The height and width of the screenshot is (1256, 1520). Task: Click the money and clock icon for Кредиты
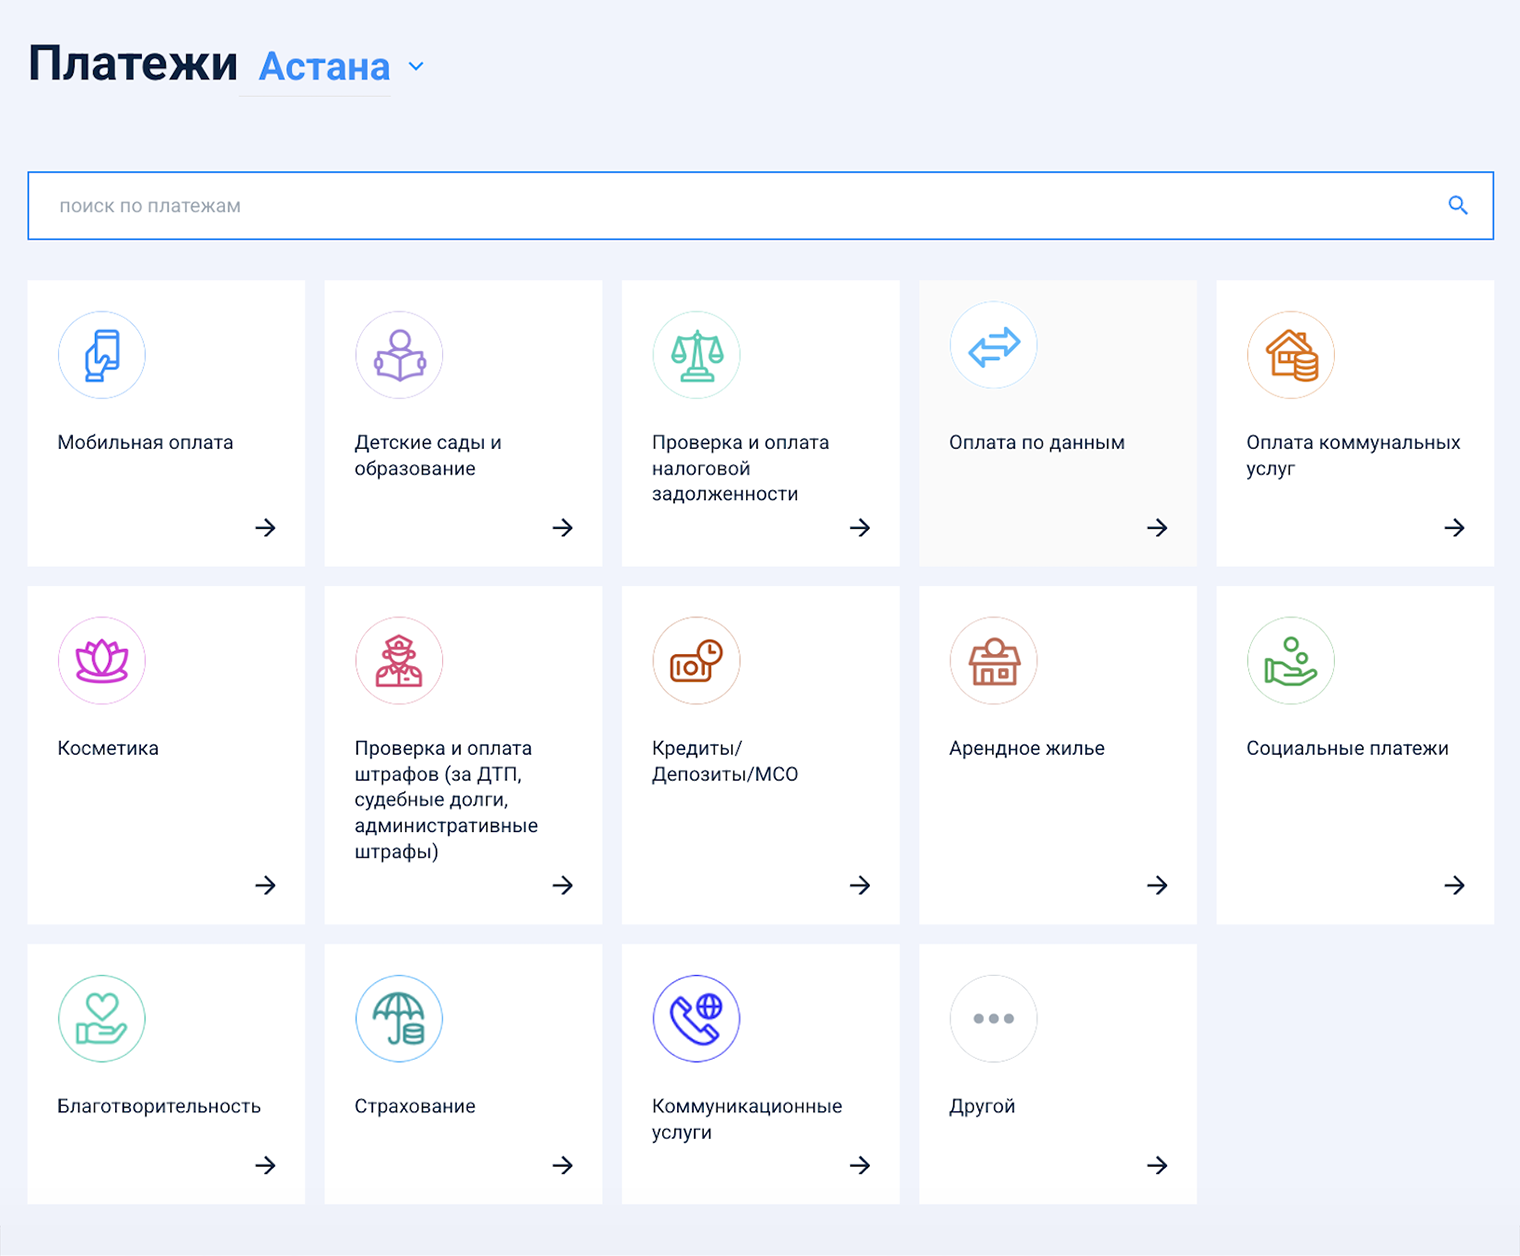tap(696, 660)
